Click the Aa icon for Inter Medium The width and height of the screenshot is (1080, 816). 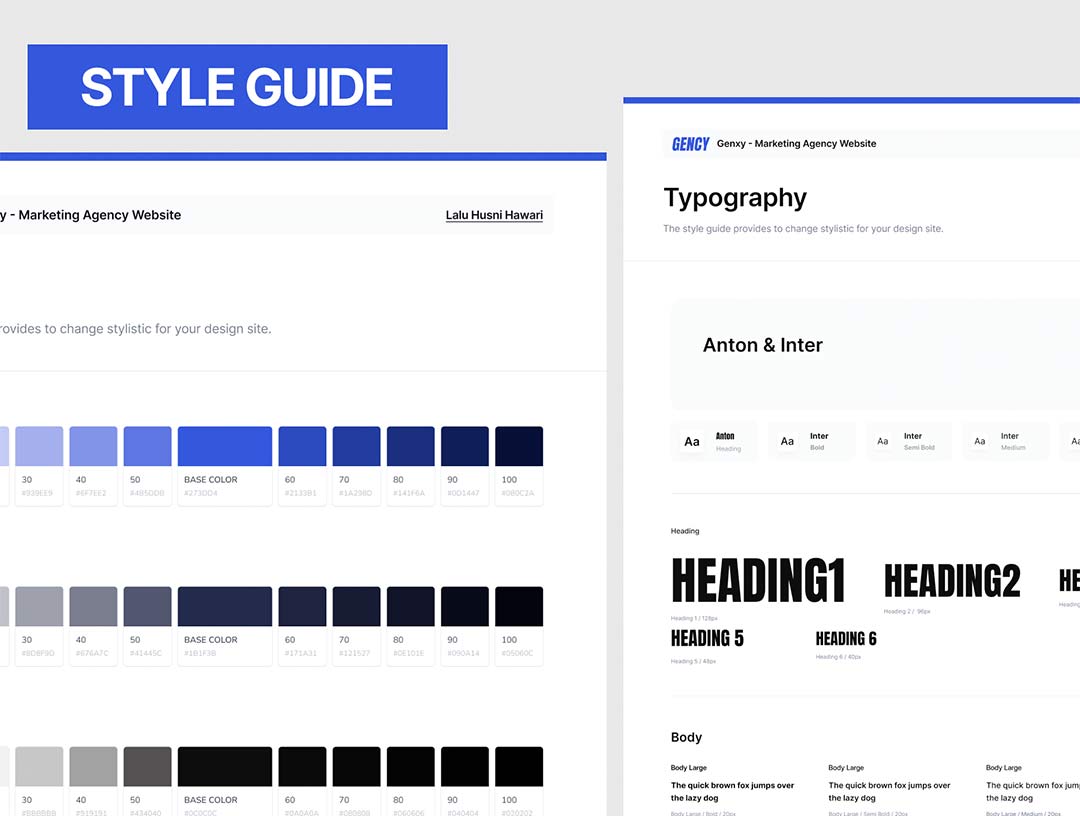click(x=979, y=441)
